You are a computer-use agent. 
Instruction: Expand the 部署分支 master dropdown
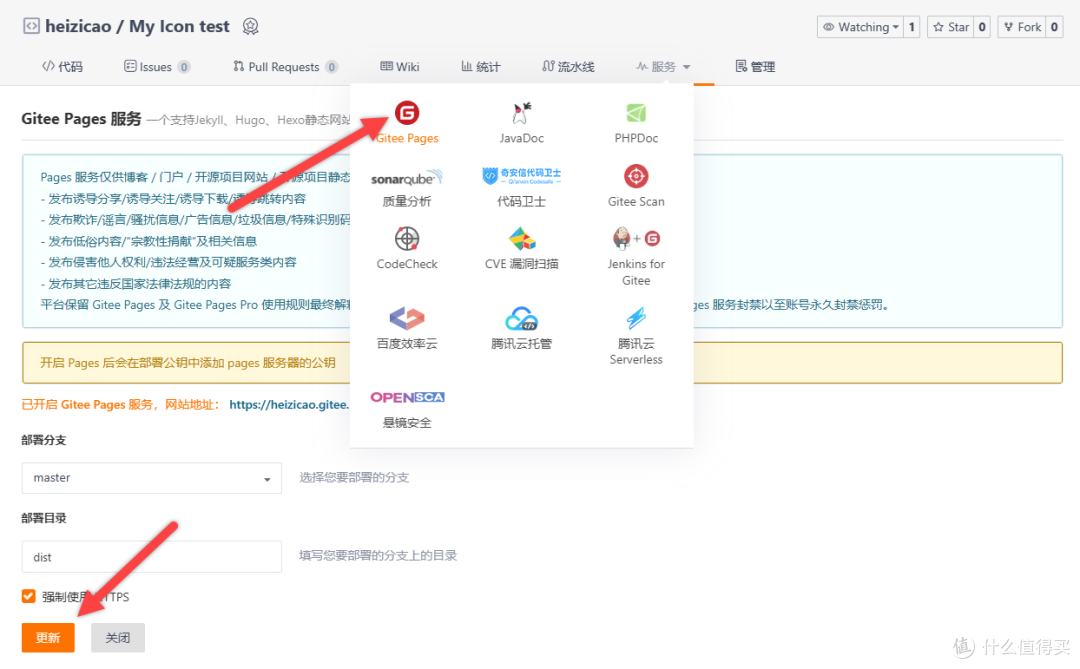151,478
